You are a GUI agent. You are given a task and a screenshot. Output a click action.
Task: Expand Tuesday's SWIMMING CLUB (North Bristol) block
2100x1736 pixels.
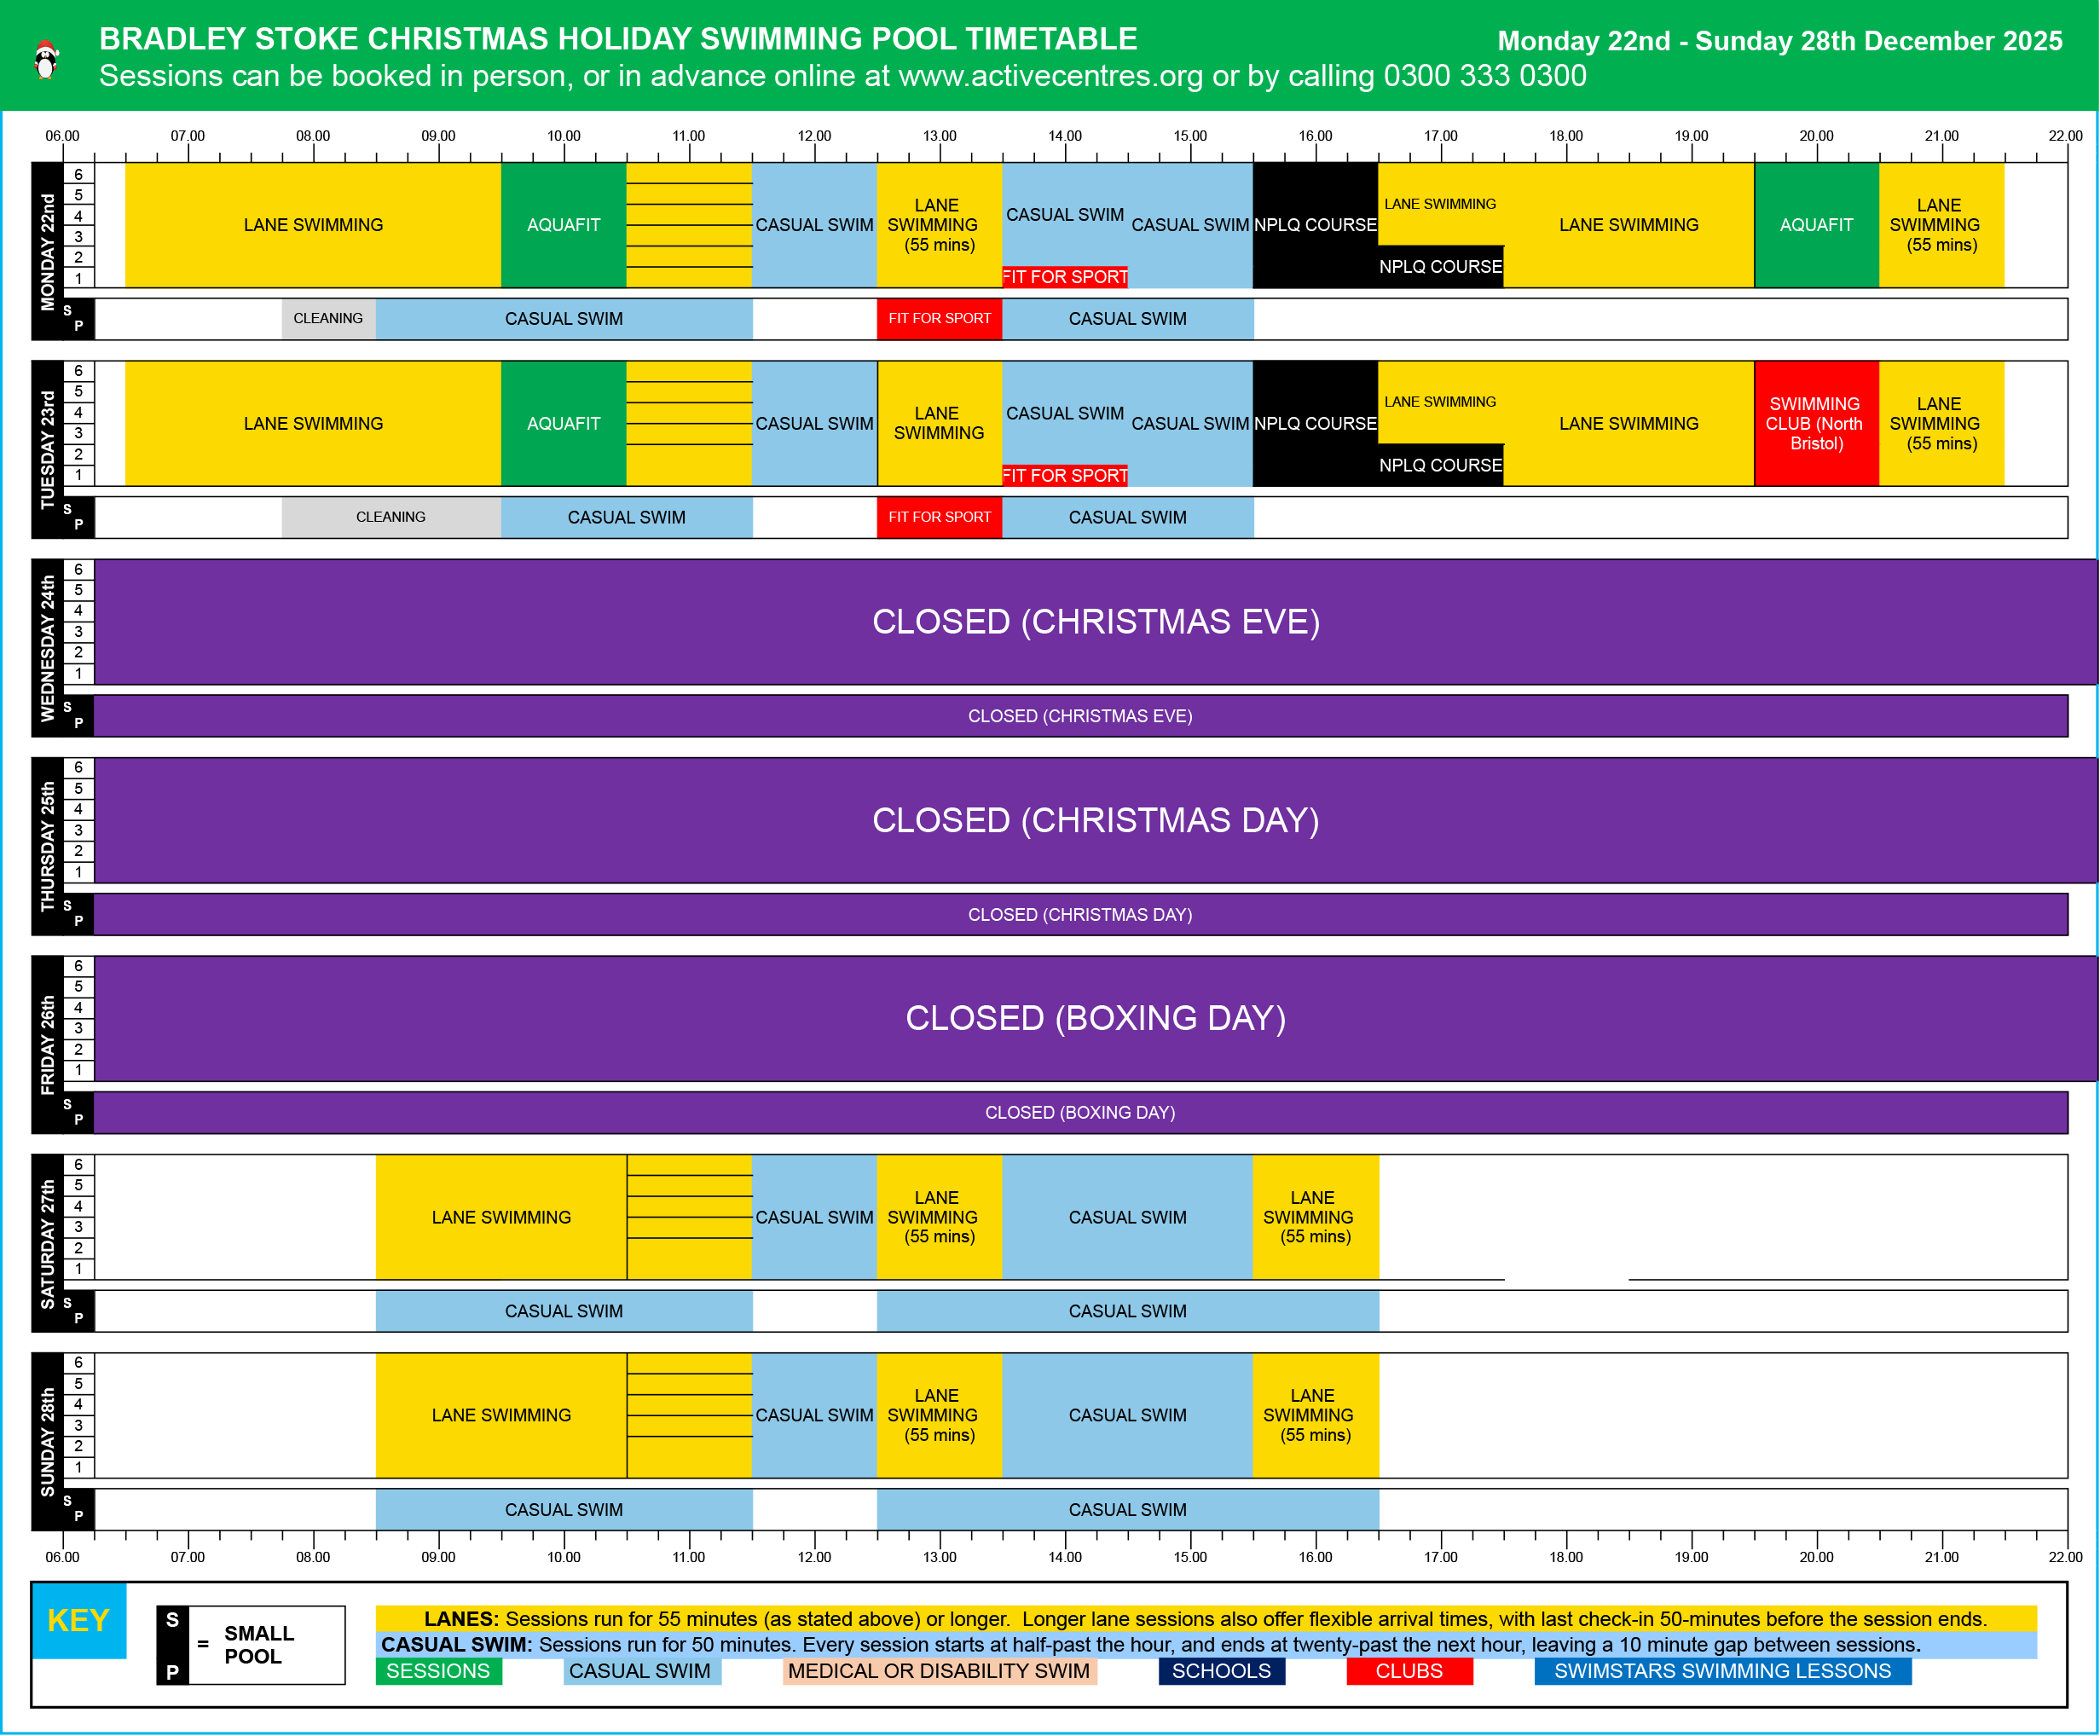coord(1816,423)
